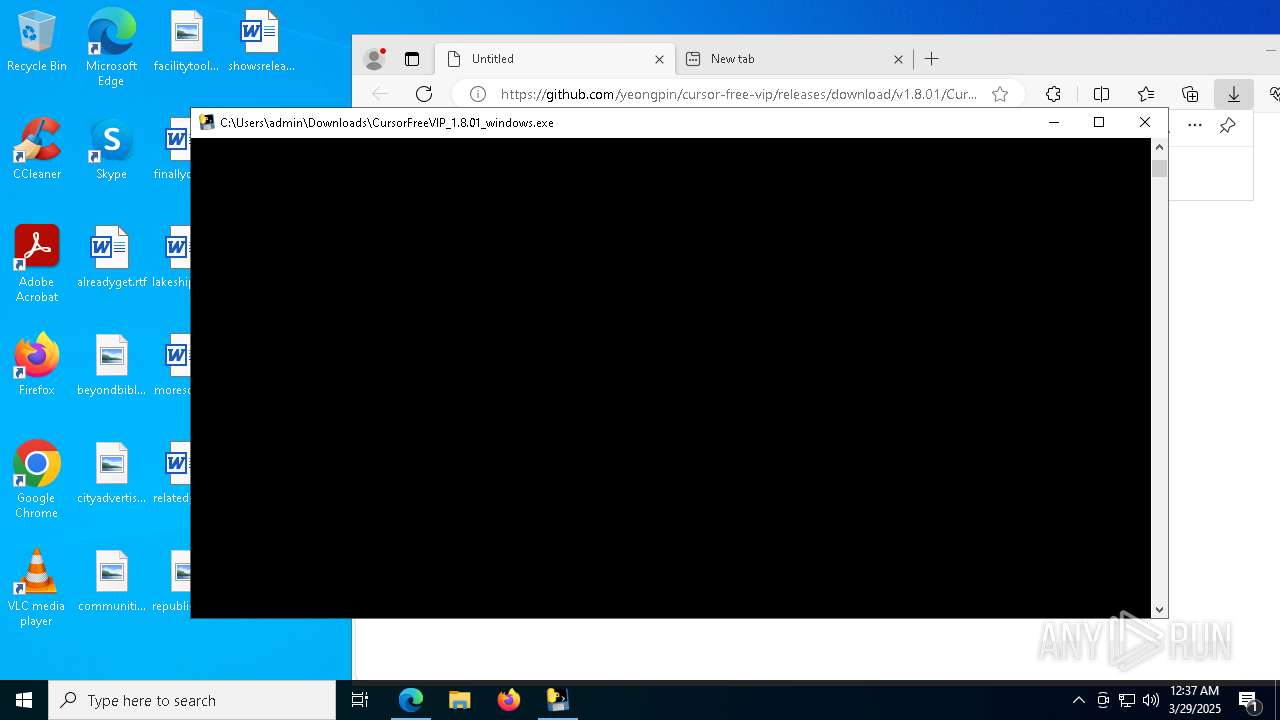Open network status tray icon

pos(1127,700)
